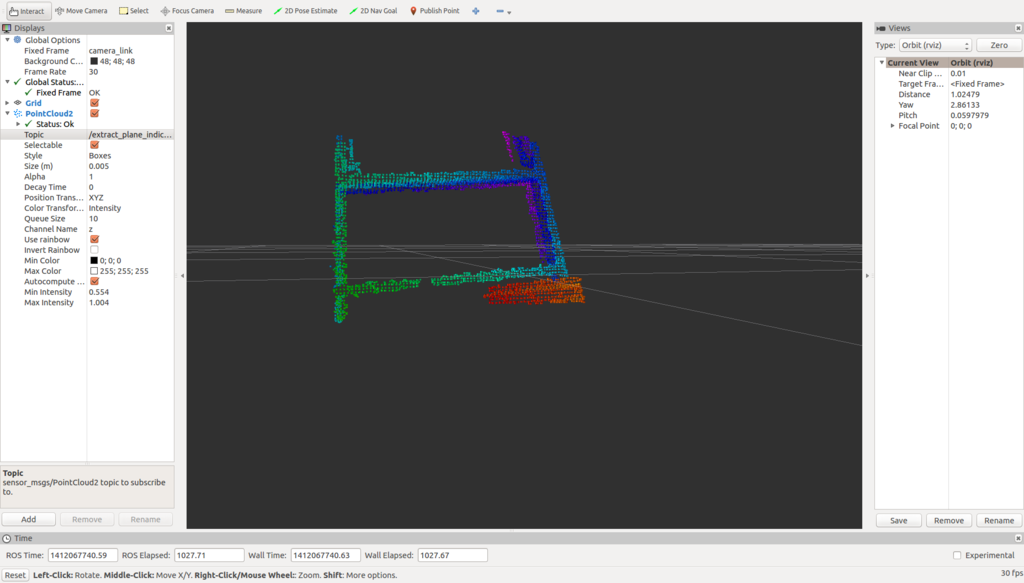The image size is (1024, 583).
Task: Select the Move Camera tool
Action: point(81,11)
